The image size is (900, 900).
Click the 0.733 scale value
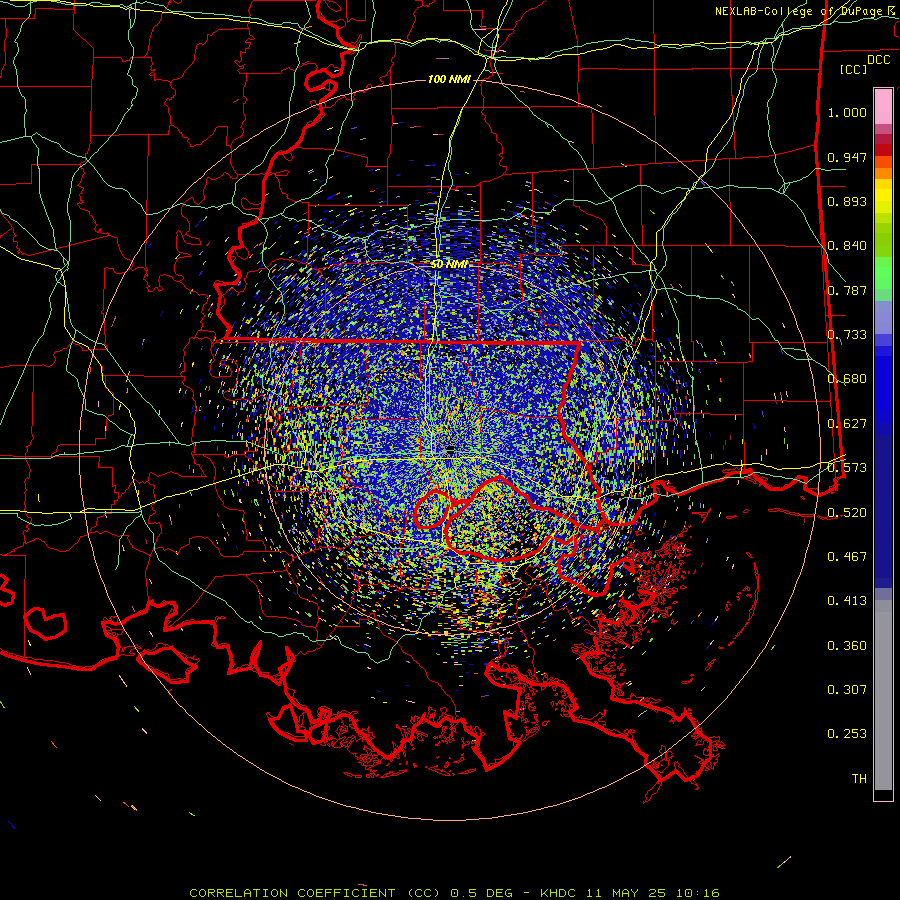[x=847, y=335]
